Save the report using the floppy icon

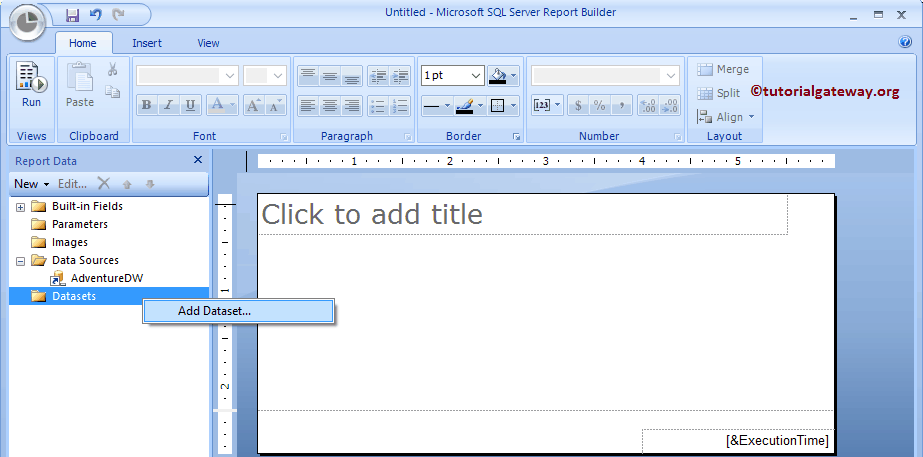pyautogui.click(x=72, y=15)
